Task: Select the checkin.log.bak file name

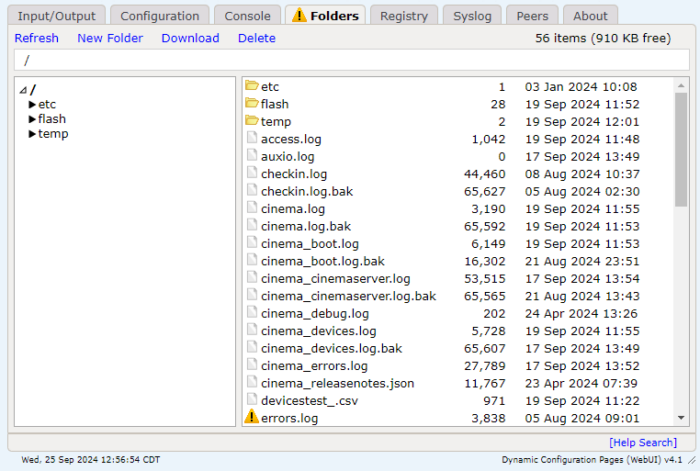Action: (x=307, y=192)
